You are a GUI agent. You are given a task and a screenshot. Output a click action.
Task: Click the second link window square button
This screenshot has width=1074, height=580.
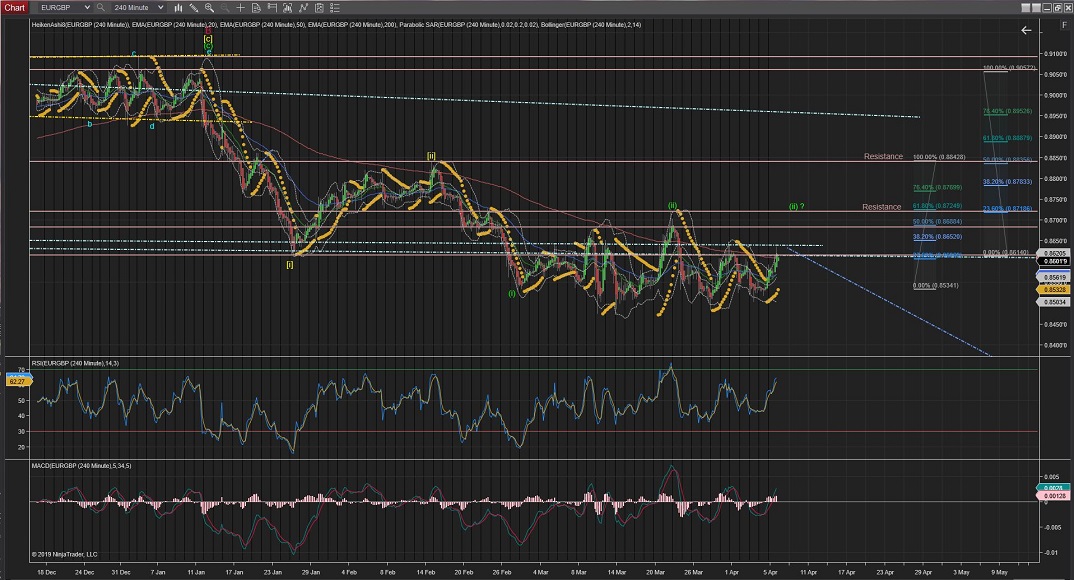1037,8
